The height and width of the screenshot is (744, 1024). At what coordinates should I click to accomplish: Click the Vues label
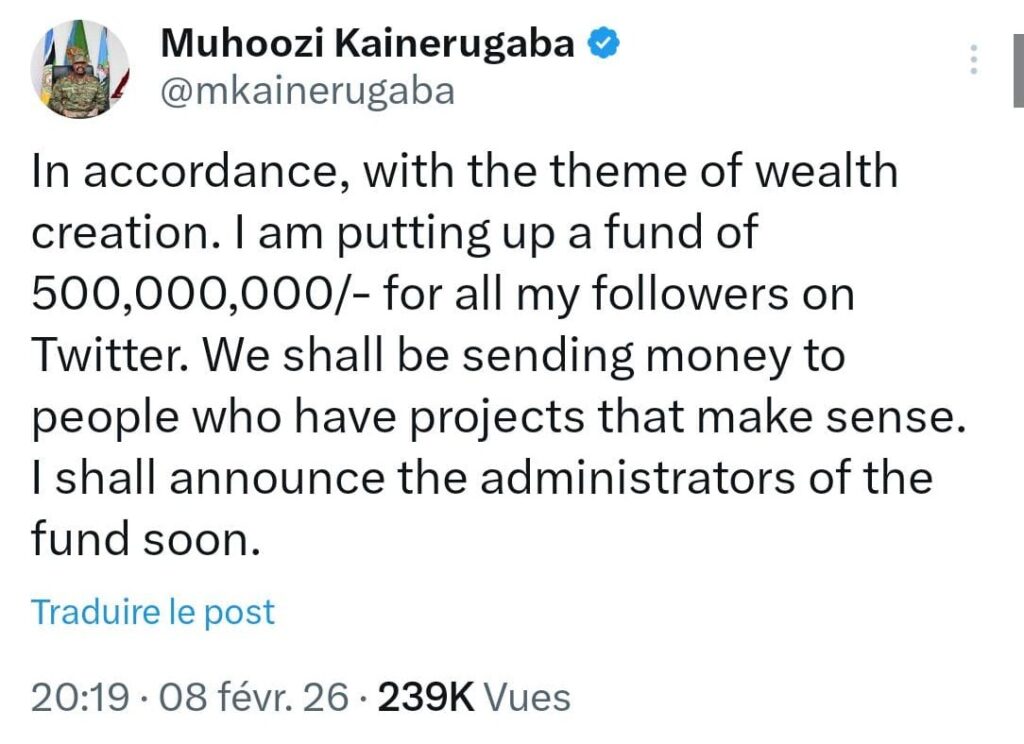pyautogui.click(x=528, y=697)
